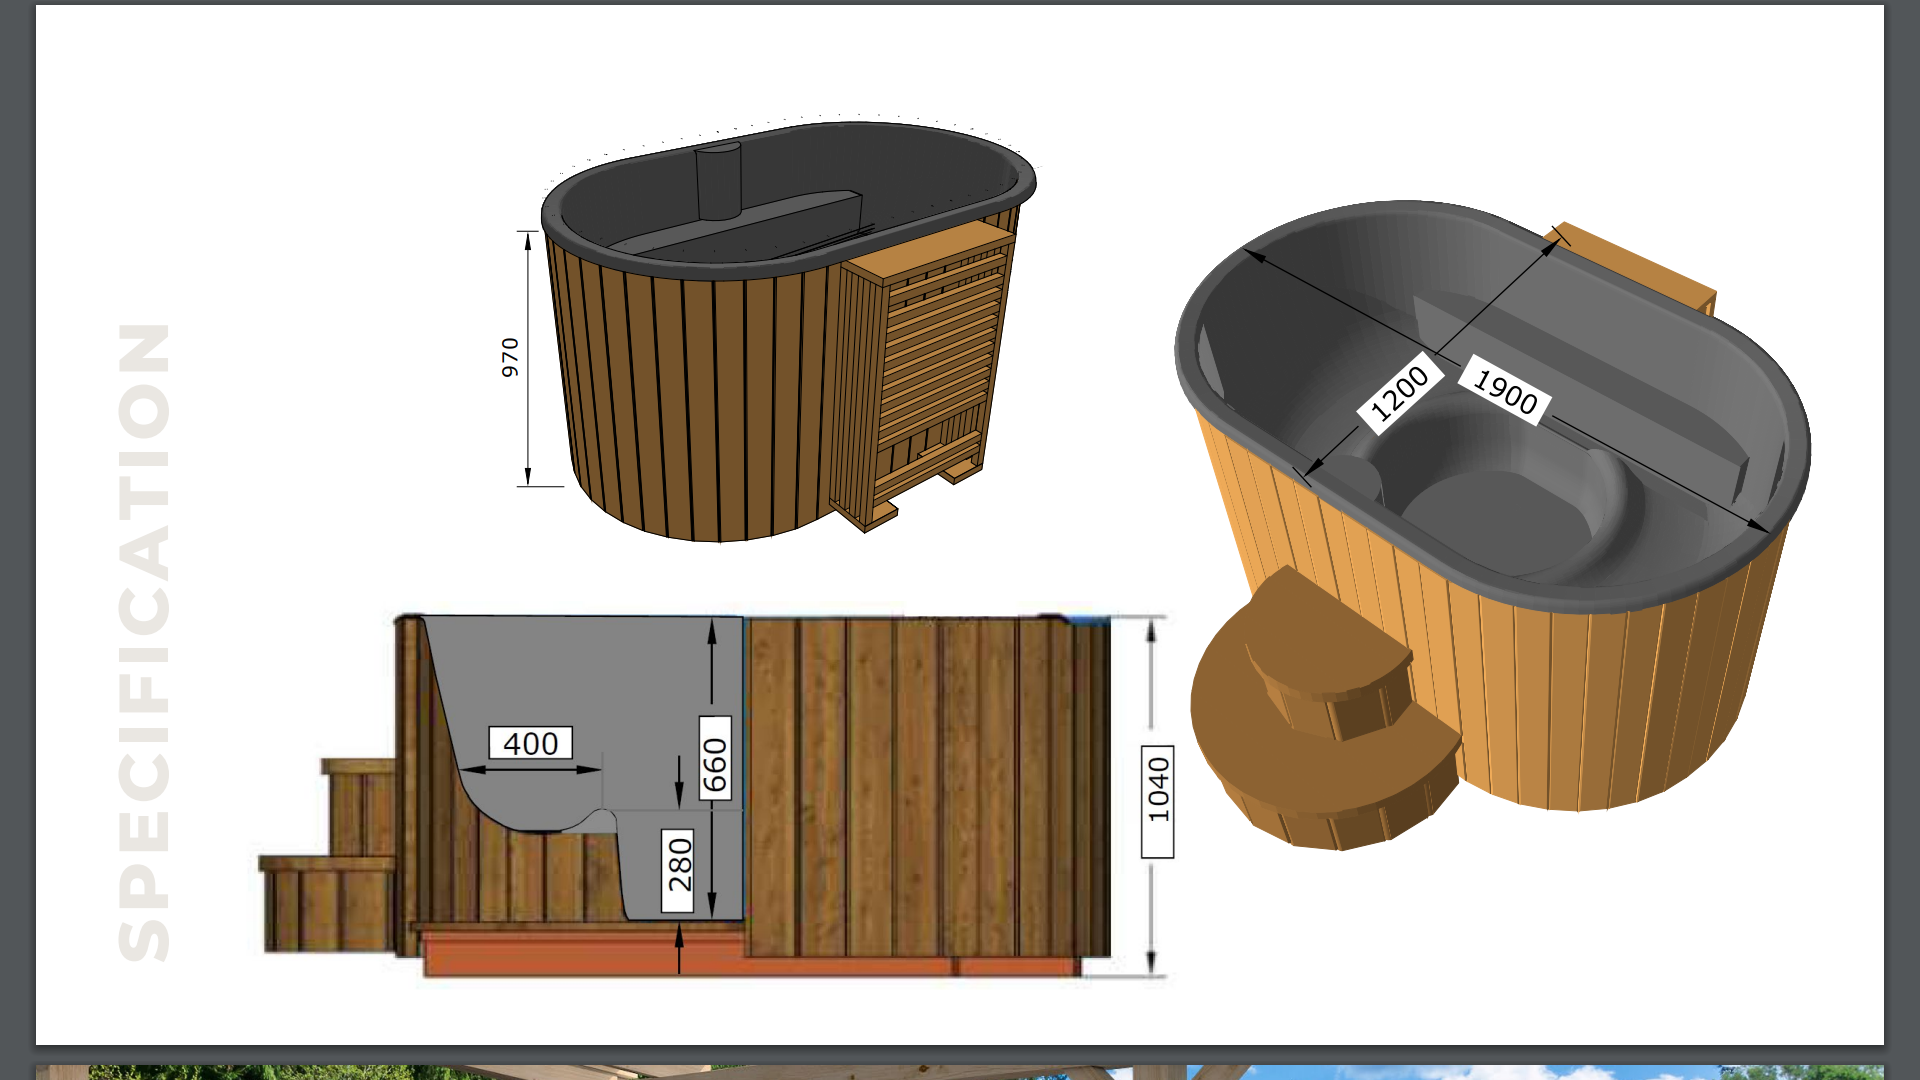Click the 970 height dimension label
Screen dimensions: 1920x1080
(x=510, y=358)
